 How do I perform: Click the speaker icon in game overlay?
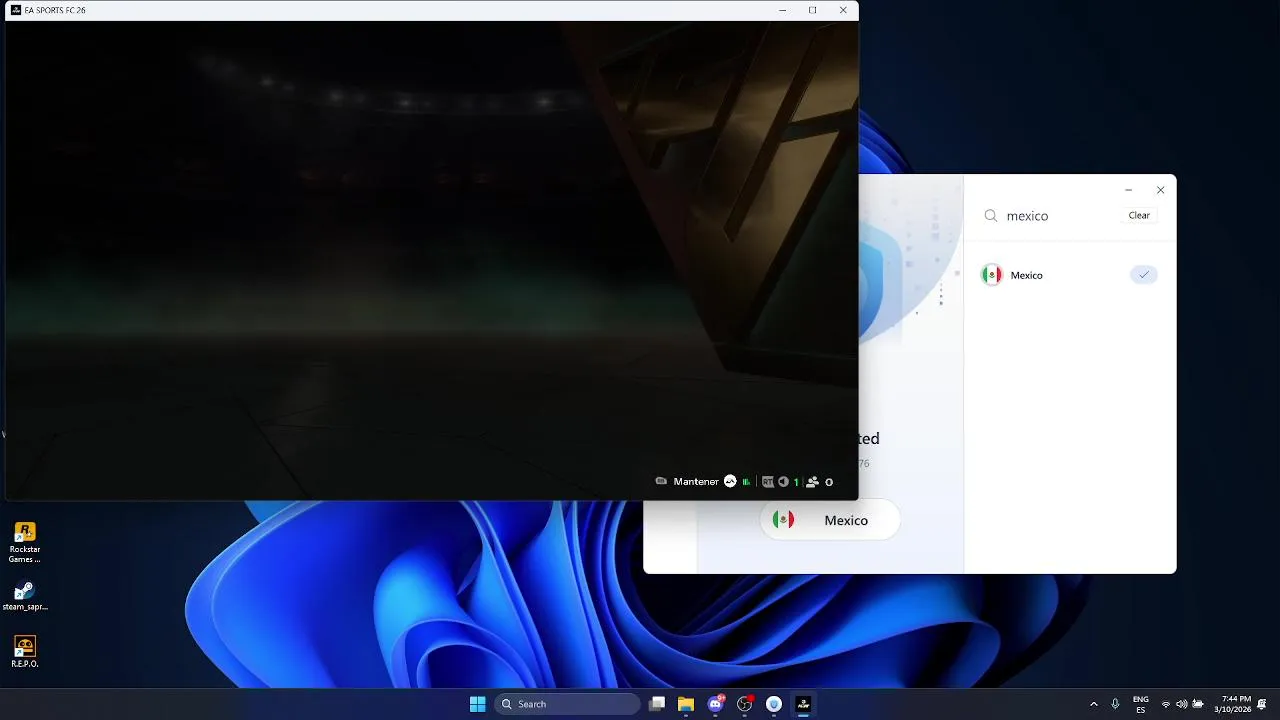coord(783,482)
